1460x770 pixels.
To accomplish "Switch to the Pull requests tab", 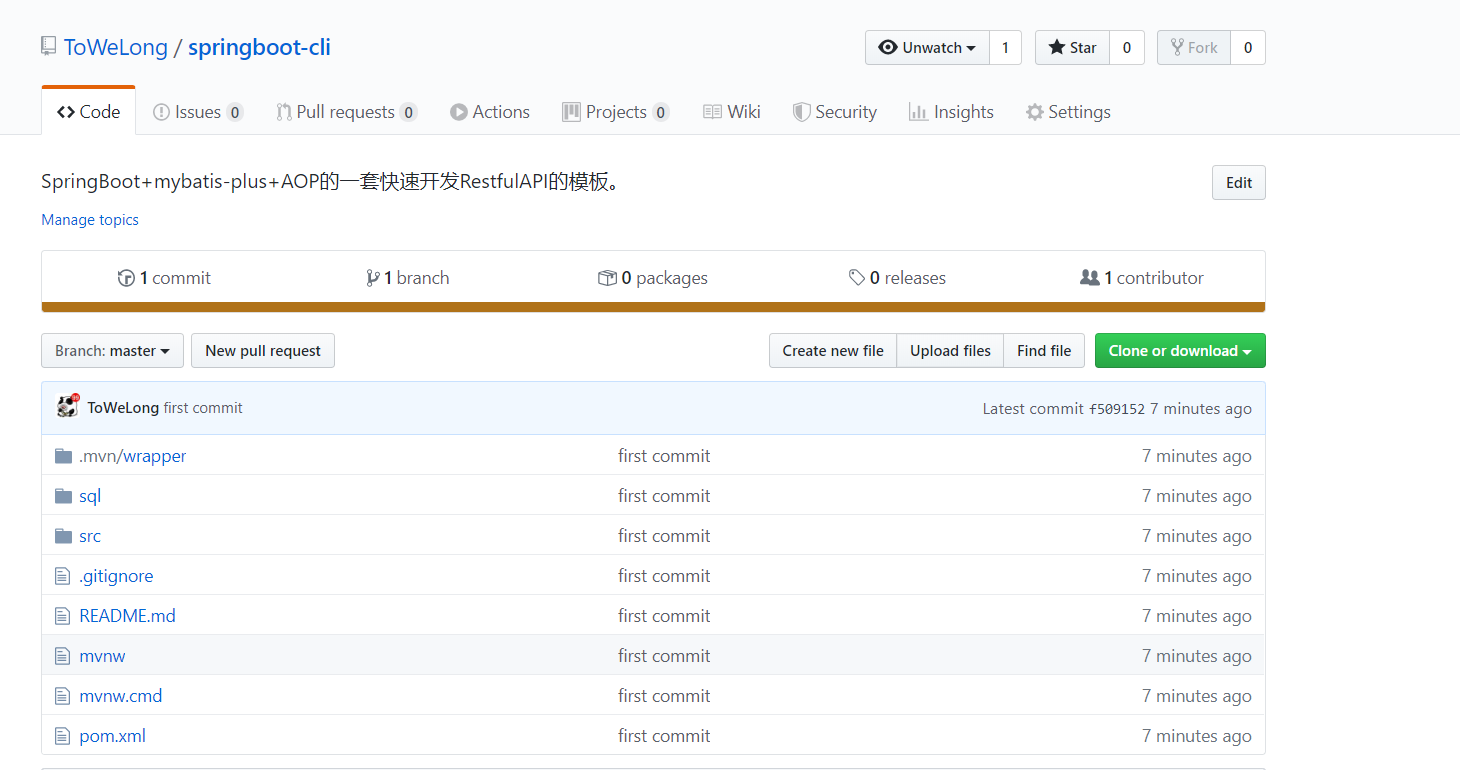I will (345, 112).
